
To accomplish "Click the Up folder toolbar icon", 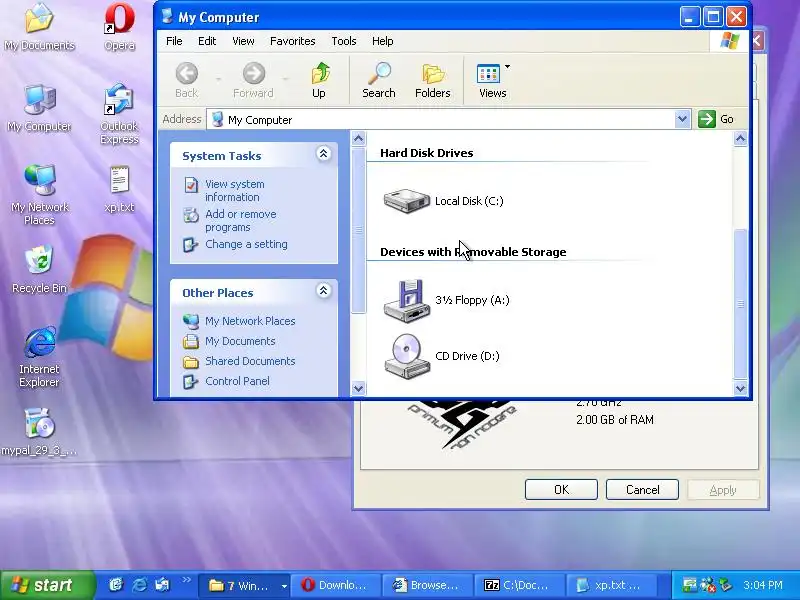I will click(319, 80).
